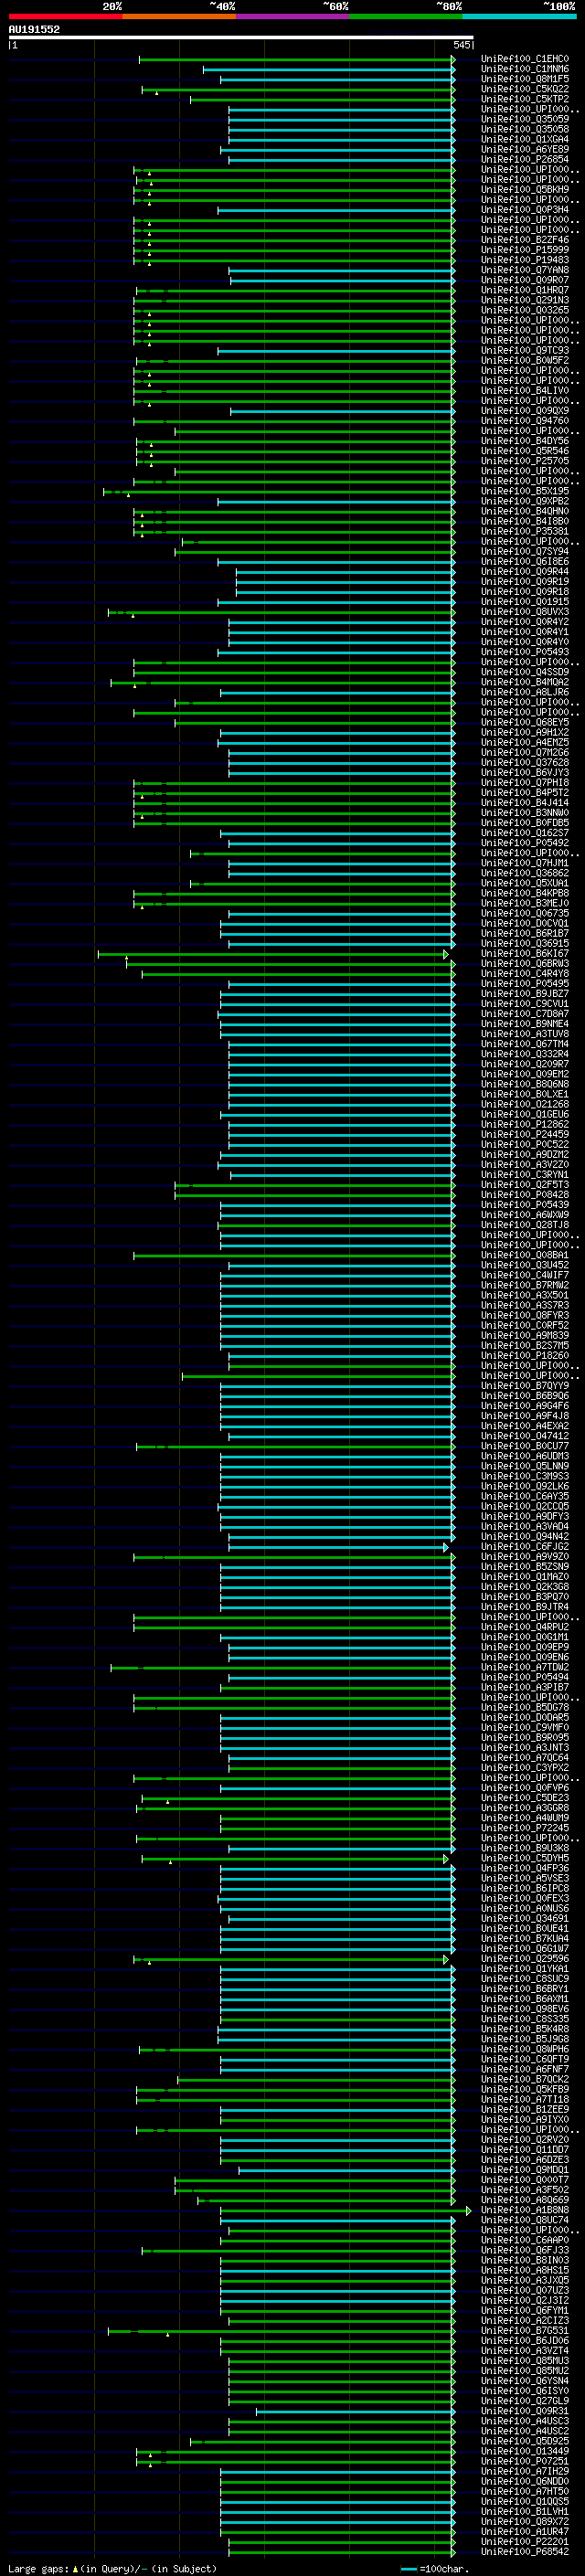Viewport: 585px width, 2576px height.
Task: Pick hit UniRef100_P25705
Action: coord(524,461)
